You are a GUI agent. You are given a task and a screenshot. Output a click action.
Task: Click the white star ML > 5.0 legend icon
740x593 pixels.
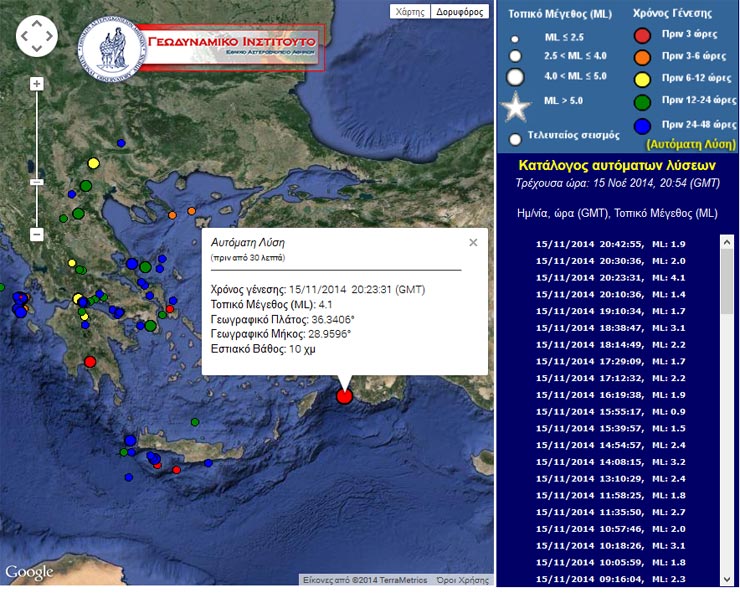tap(515, 106)
